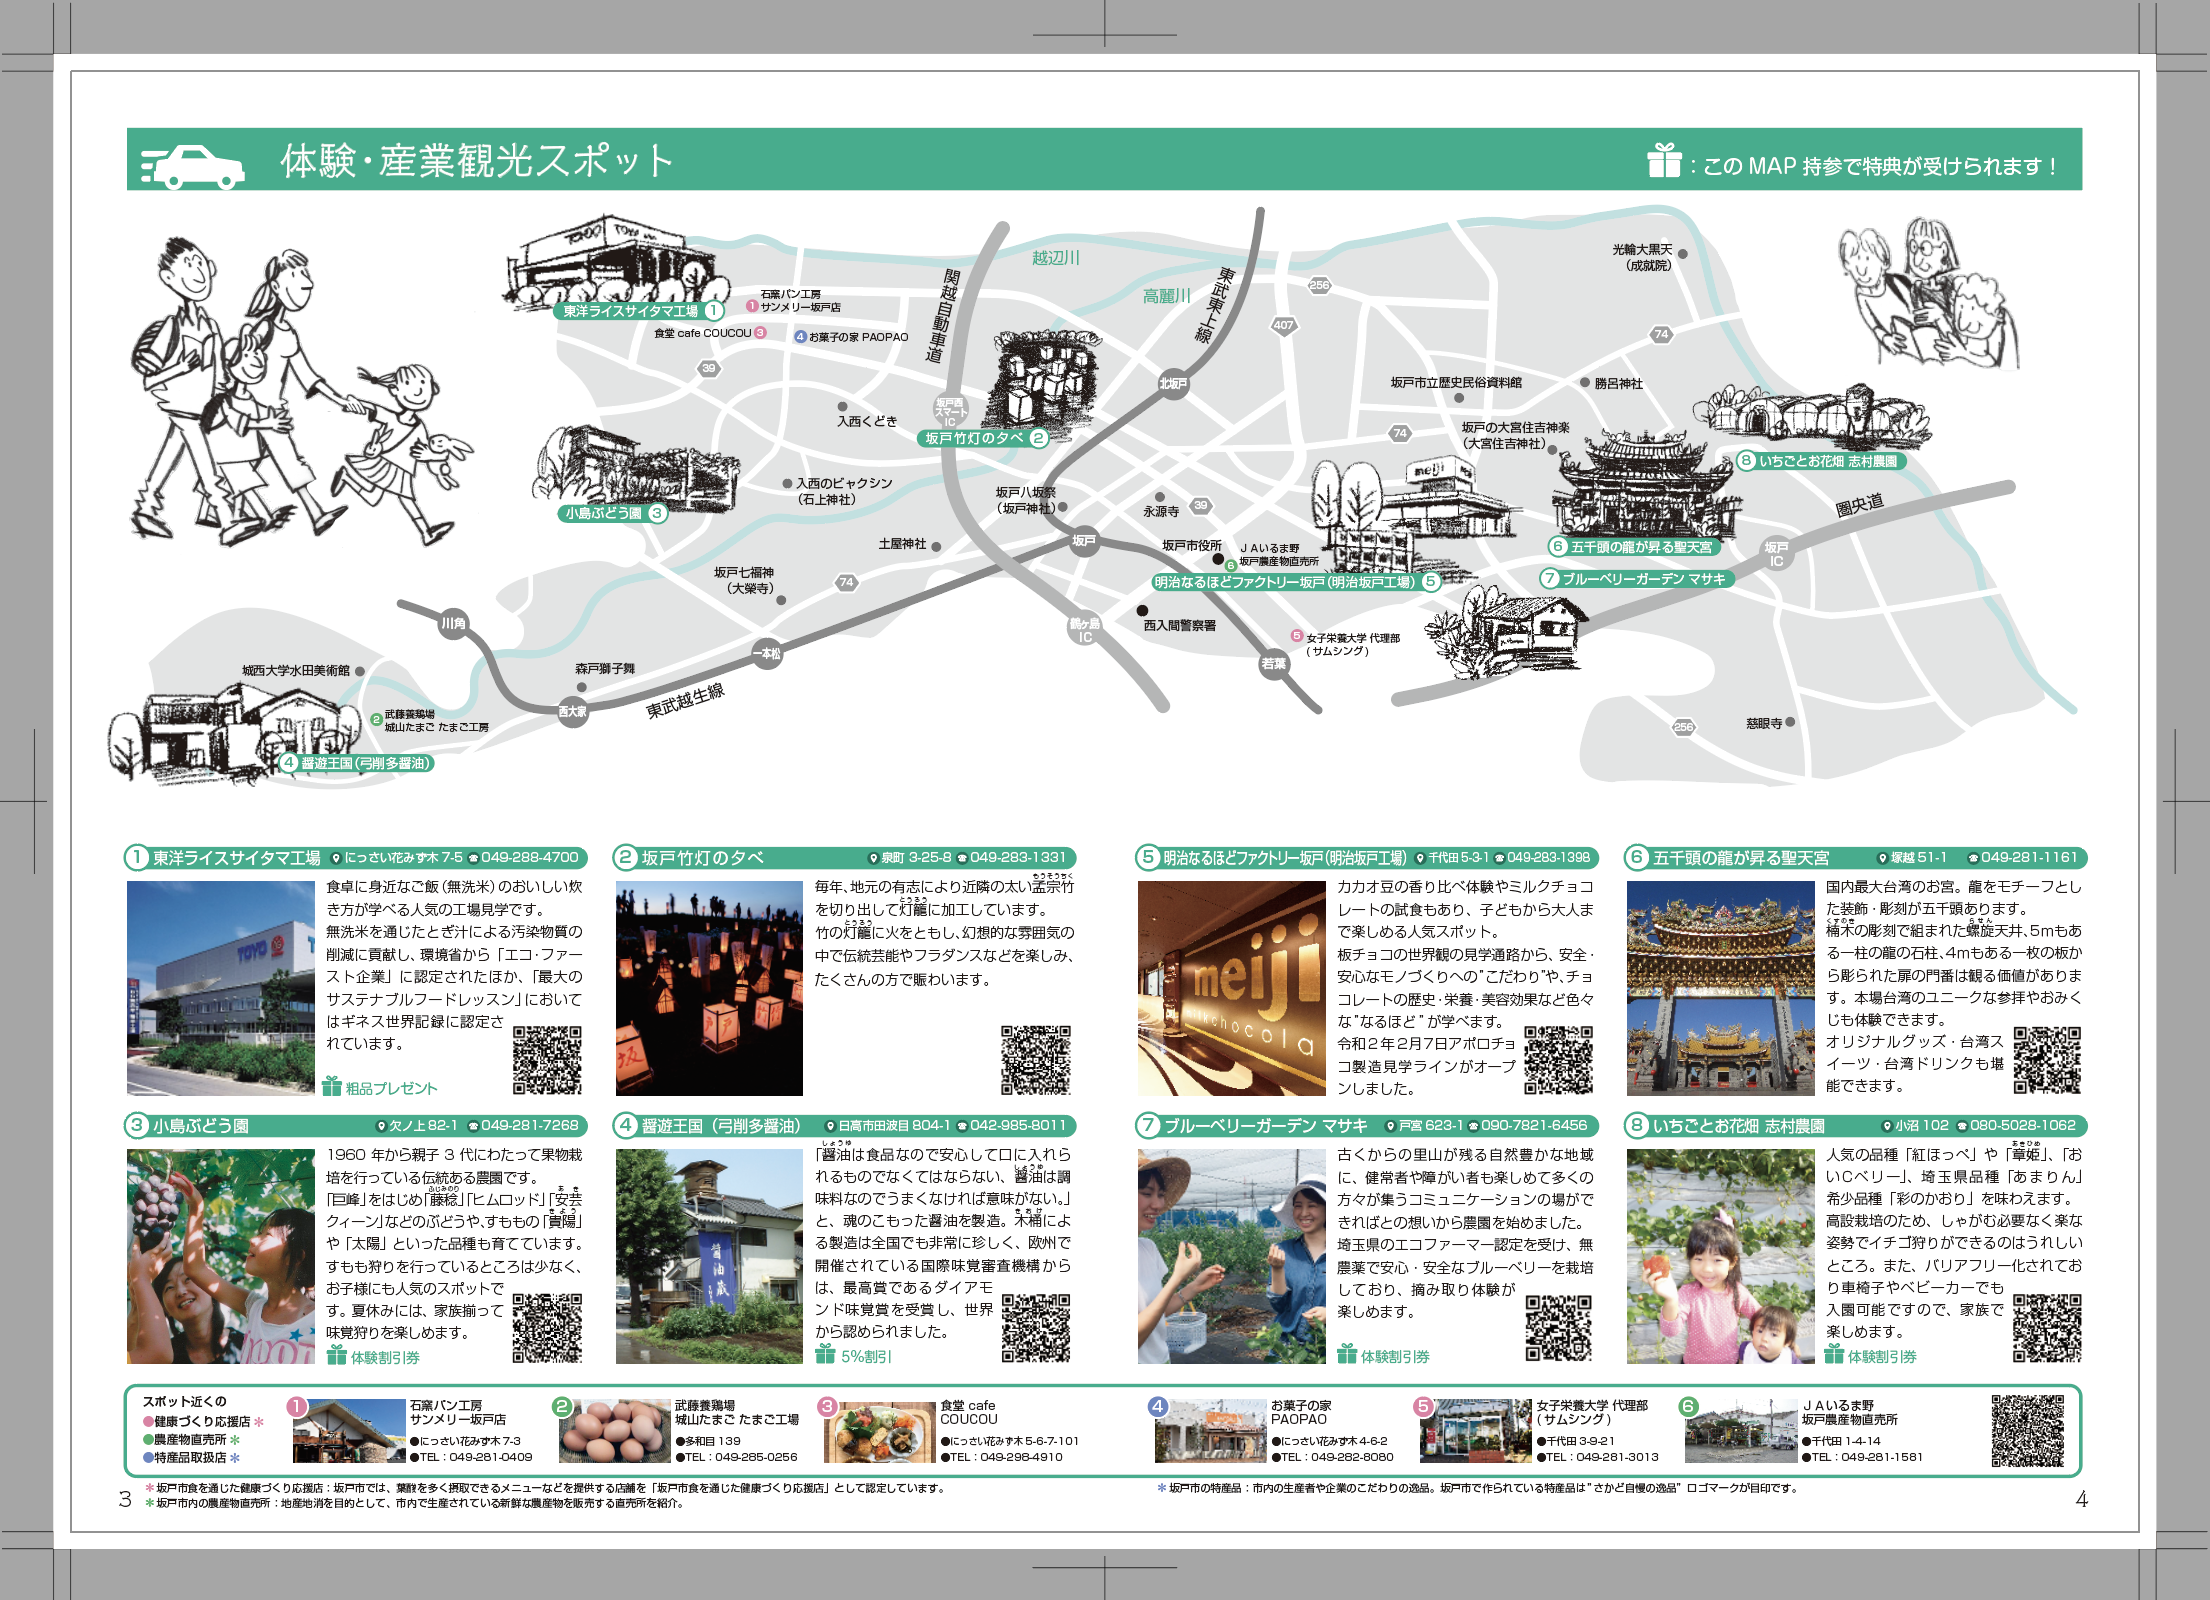This screenshot has width=2210, height=1600.
Task: Open the grape picking photo for 小島ぶどう園
Action: (220, 1256)
